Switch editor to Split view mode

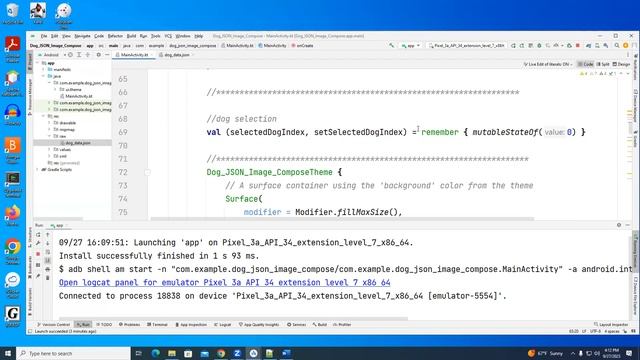(x=603, y=64)
